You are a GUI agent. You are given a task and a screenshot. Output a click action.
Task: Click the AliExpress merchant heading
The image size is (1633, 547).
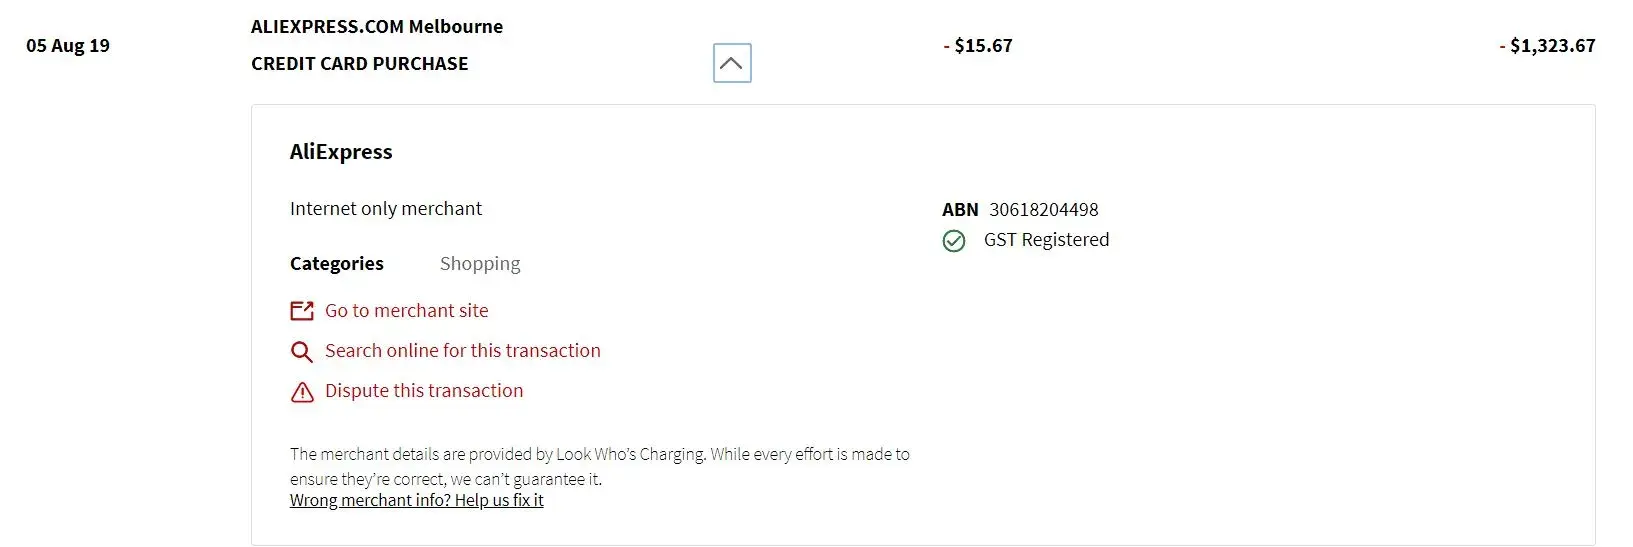pyautogui.click(x=341, y=152)
